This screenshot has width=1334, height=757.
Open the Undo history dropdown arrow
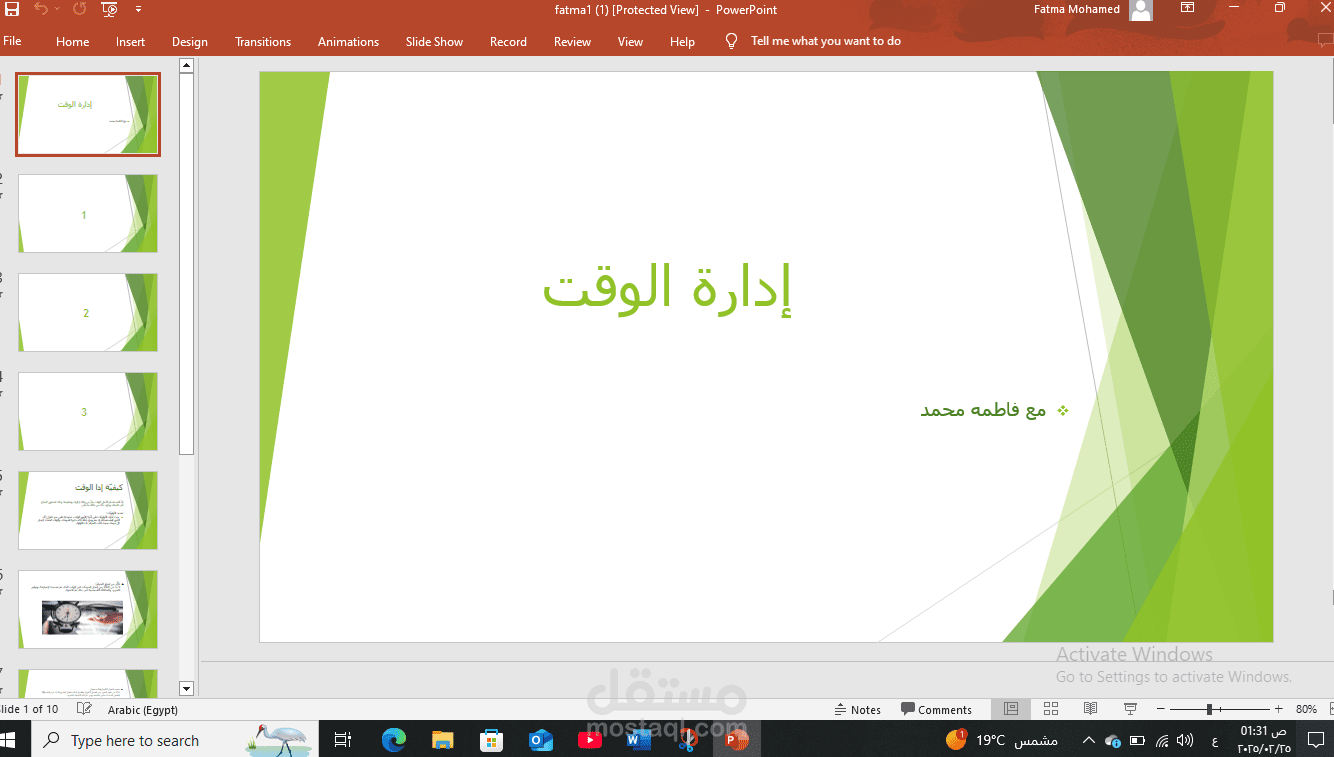[x=58, y=9]
